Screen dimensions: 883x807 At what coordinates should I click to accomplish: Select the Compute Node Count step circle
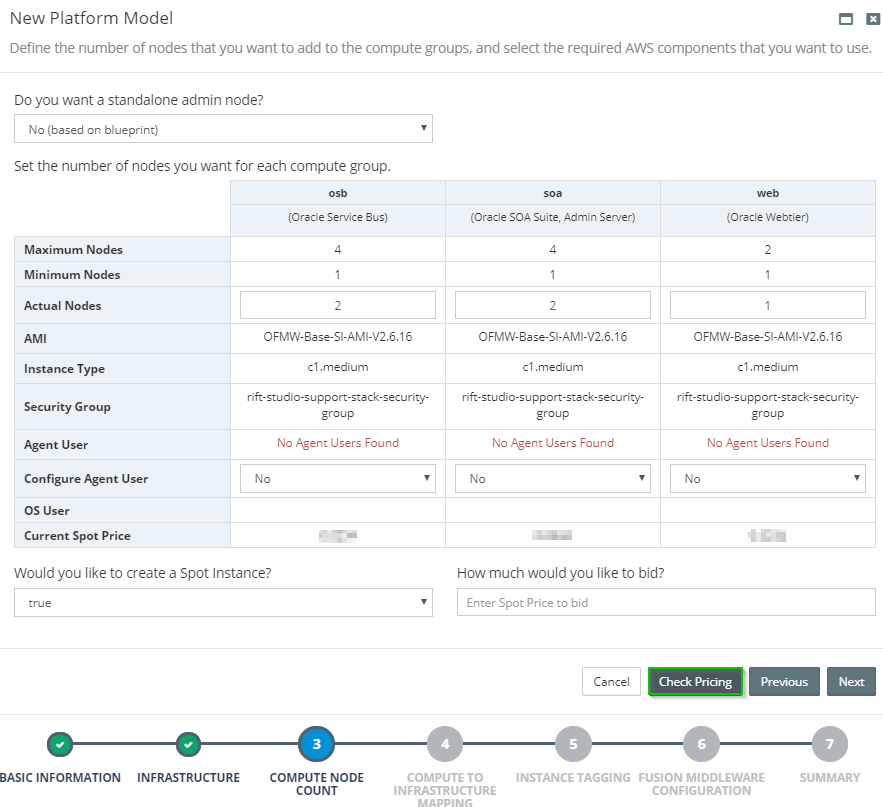tap(316, 744)
